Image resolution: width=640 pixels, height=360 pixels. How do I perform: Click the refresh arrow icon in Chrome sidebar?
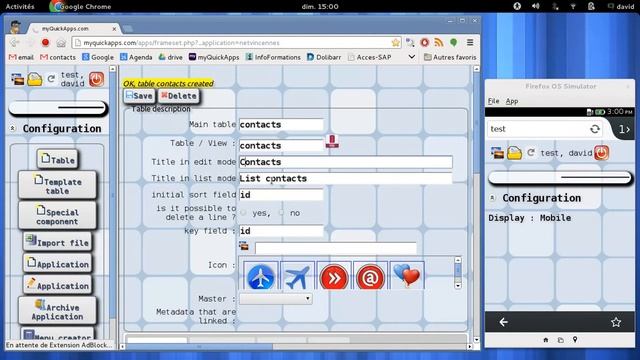[51, 79]
